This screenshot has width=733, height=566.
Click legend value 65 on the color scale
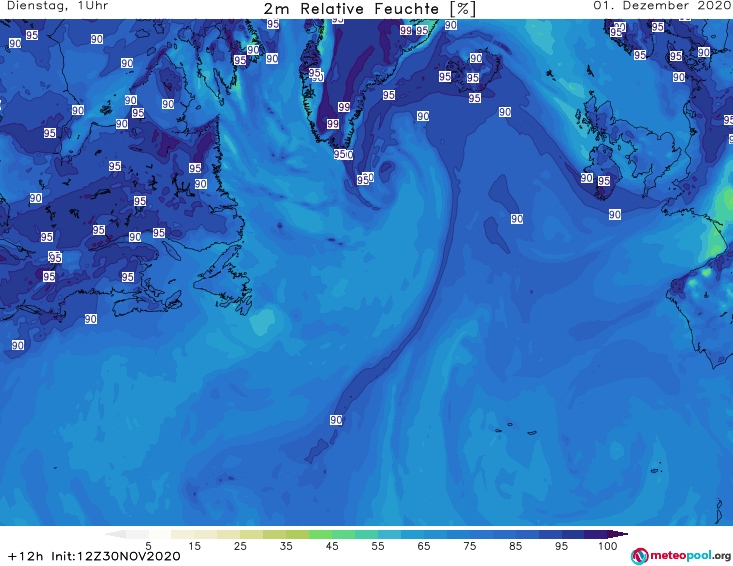[x=424, y=546]
